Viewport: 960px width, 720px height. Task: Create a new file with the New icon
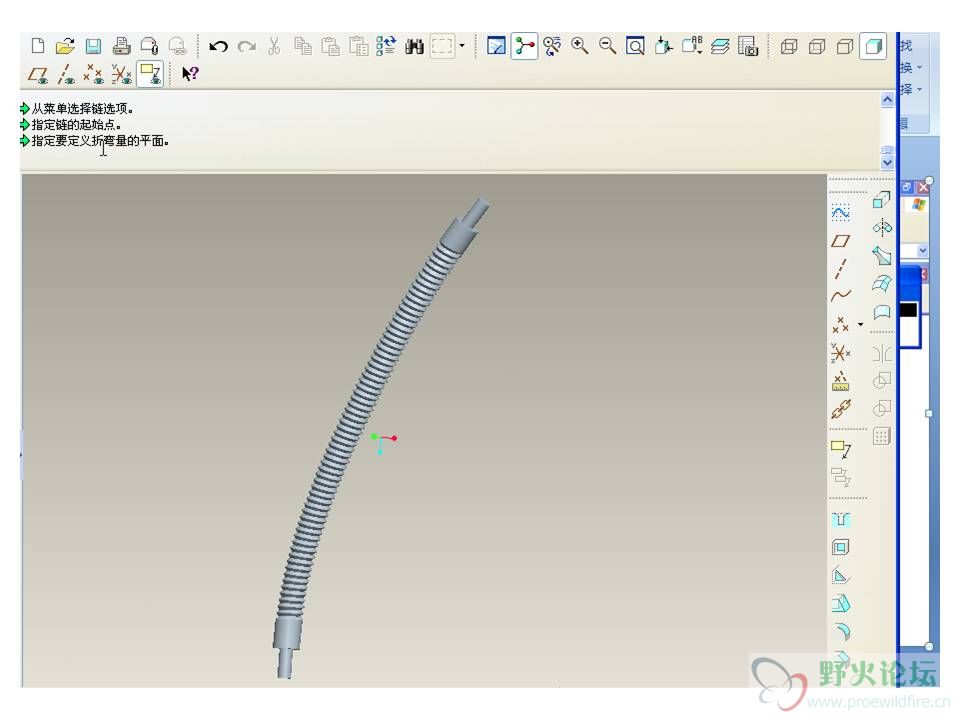coord(38,46)
